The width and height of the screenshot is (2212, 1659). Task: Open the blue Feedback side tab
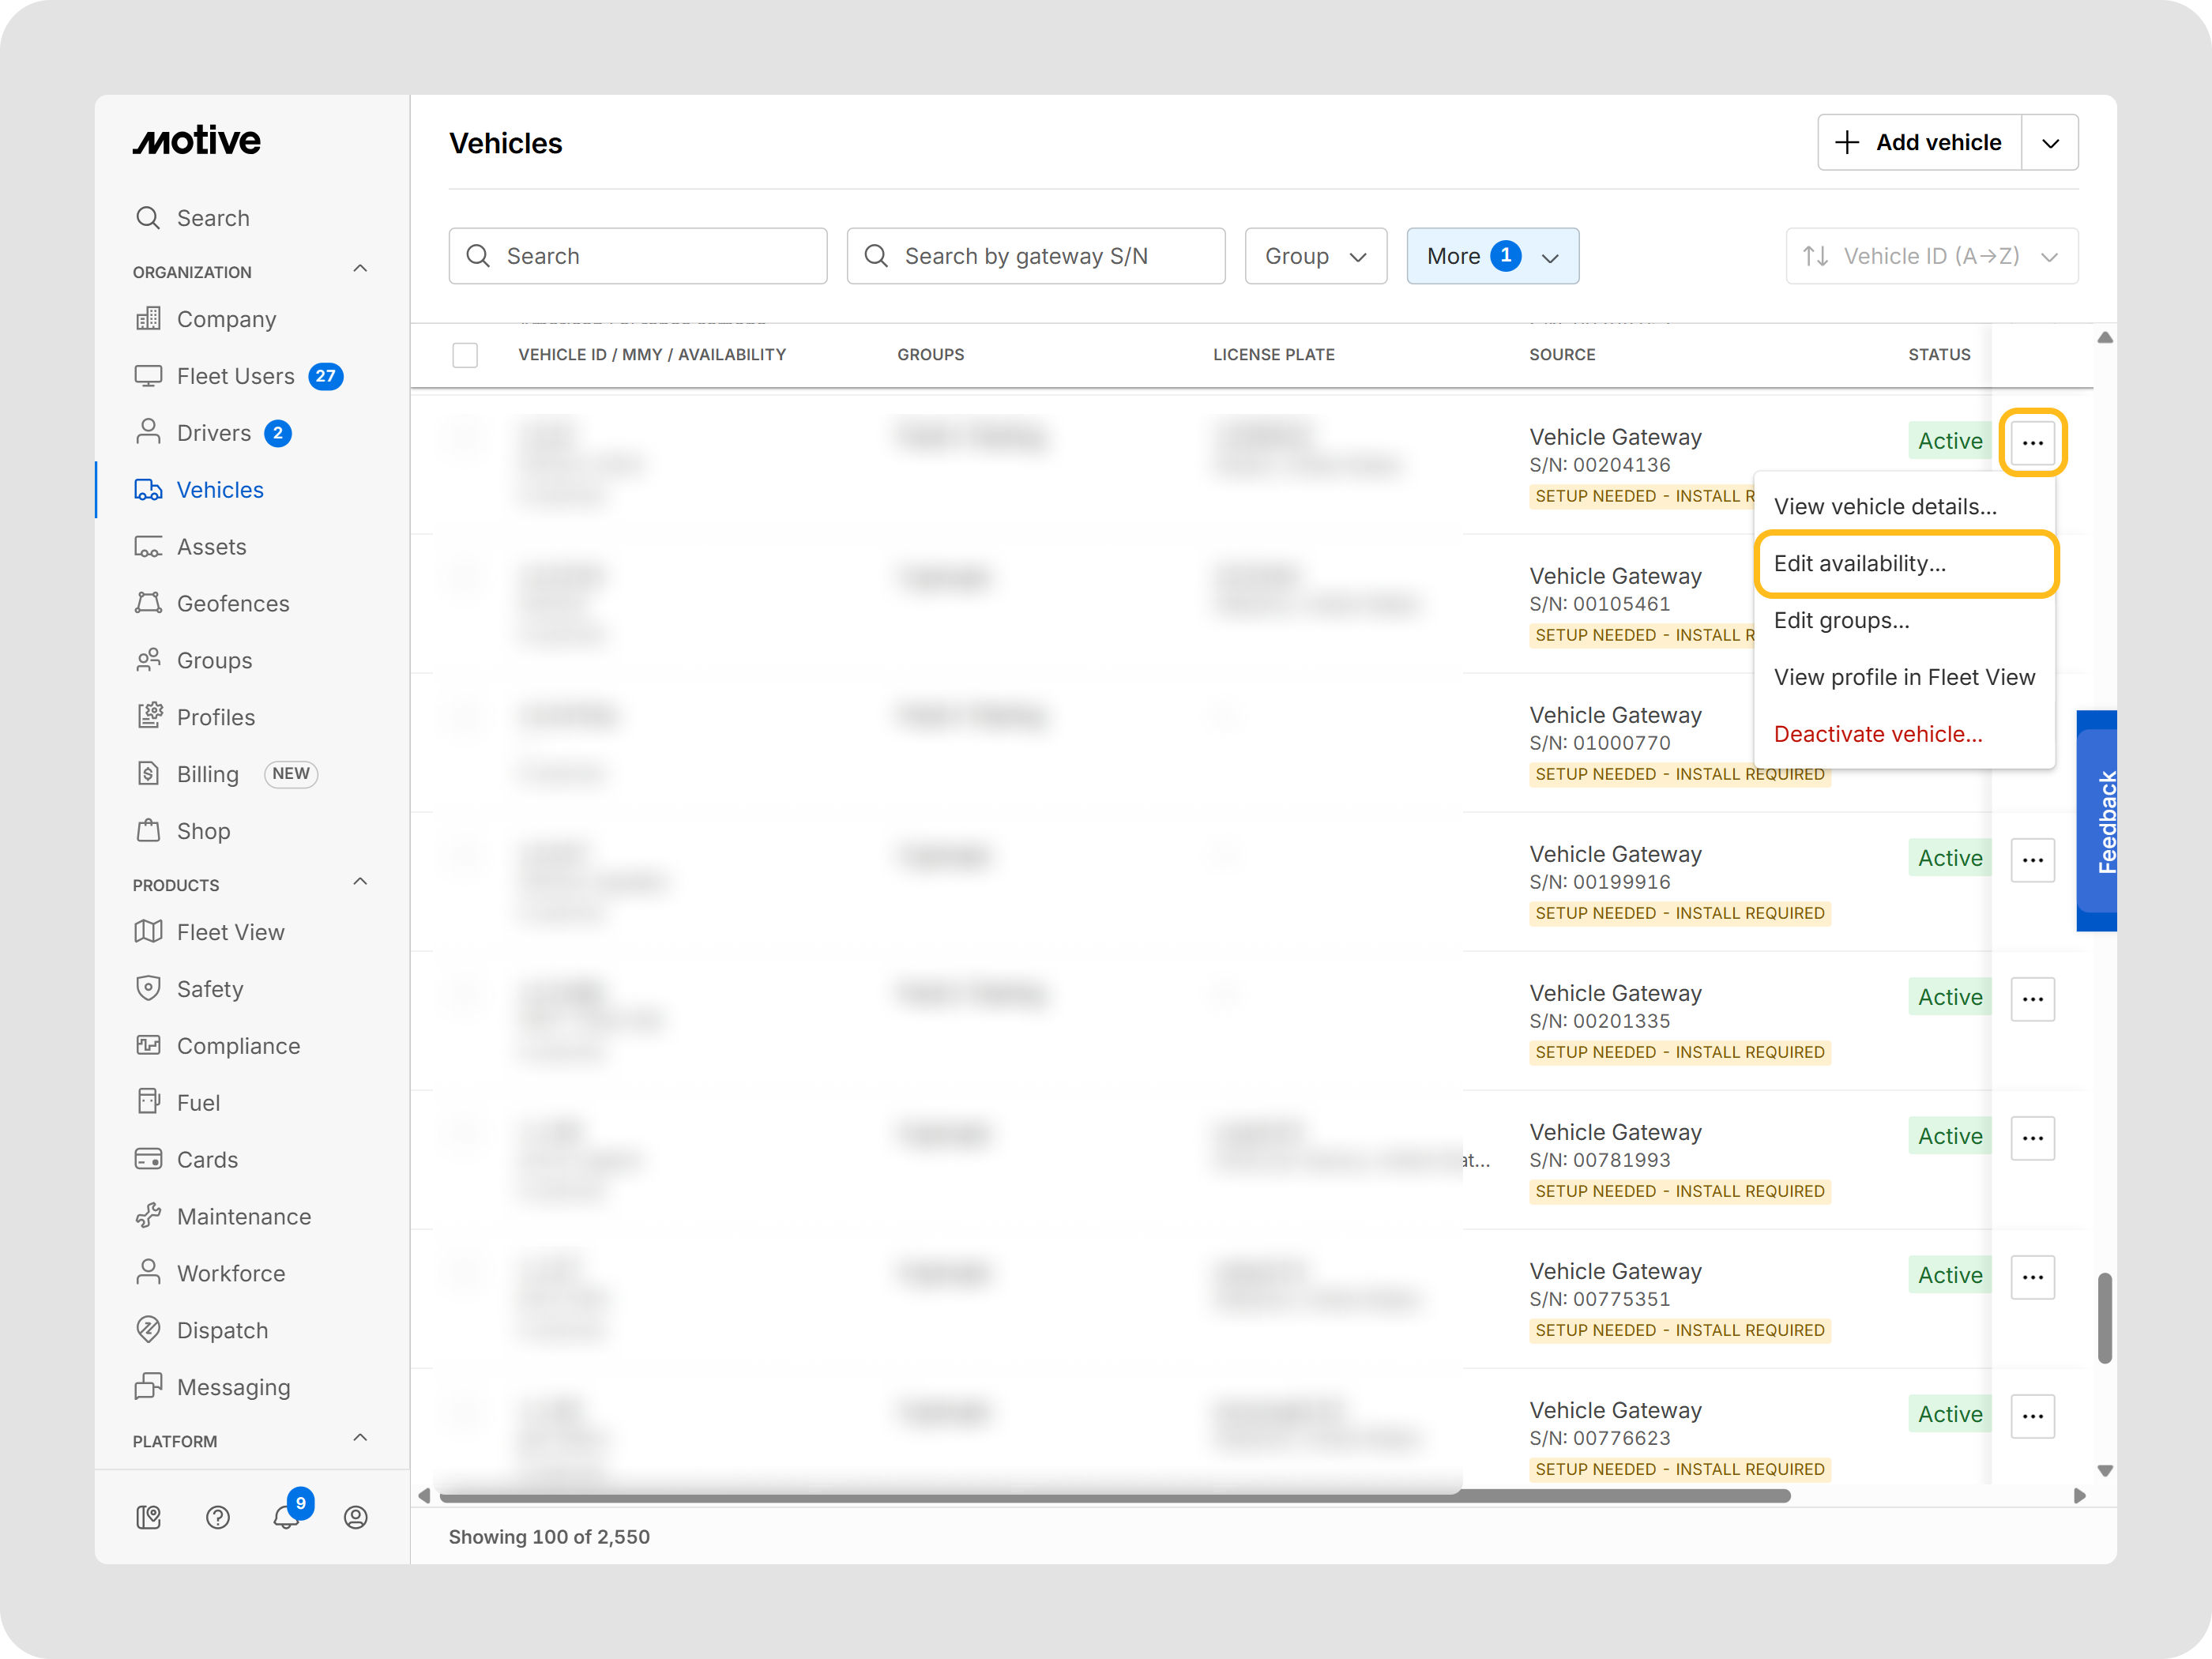2097,820
